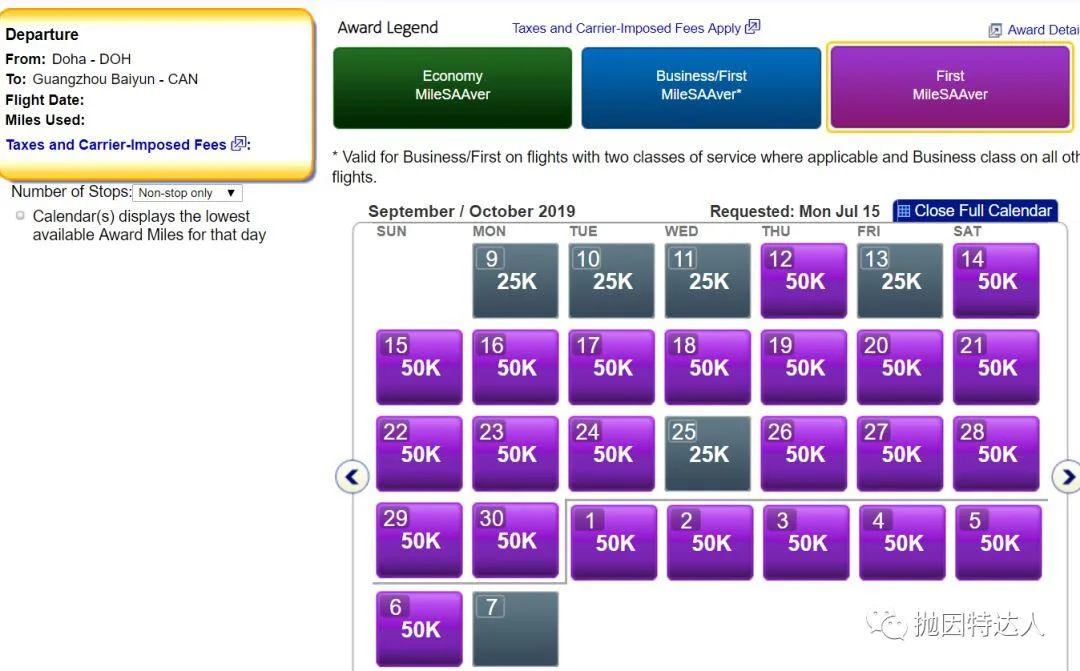Select First MileSAAver award type

point(949,86)
